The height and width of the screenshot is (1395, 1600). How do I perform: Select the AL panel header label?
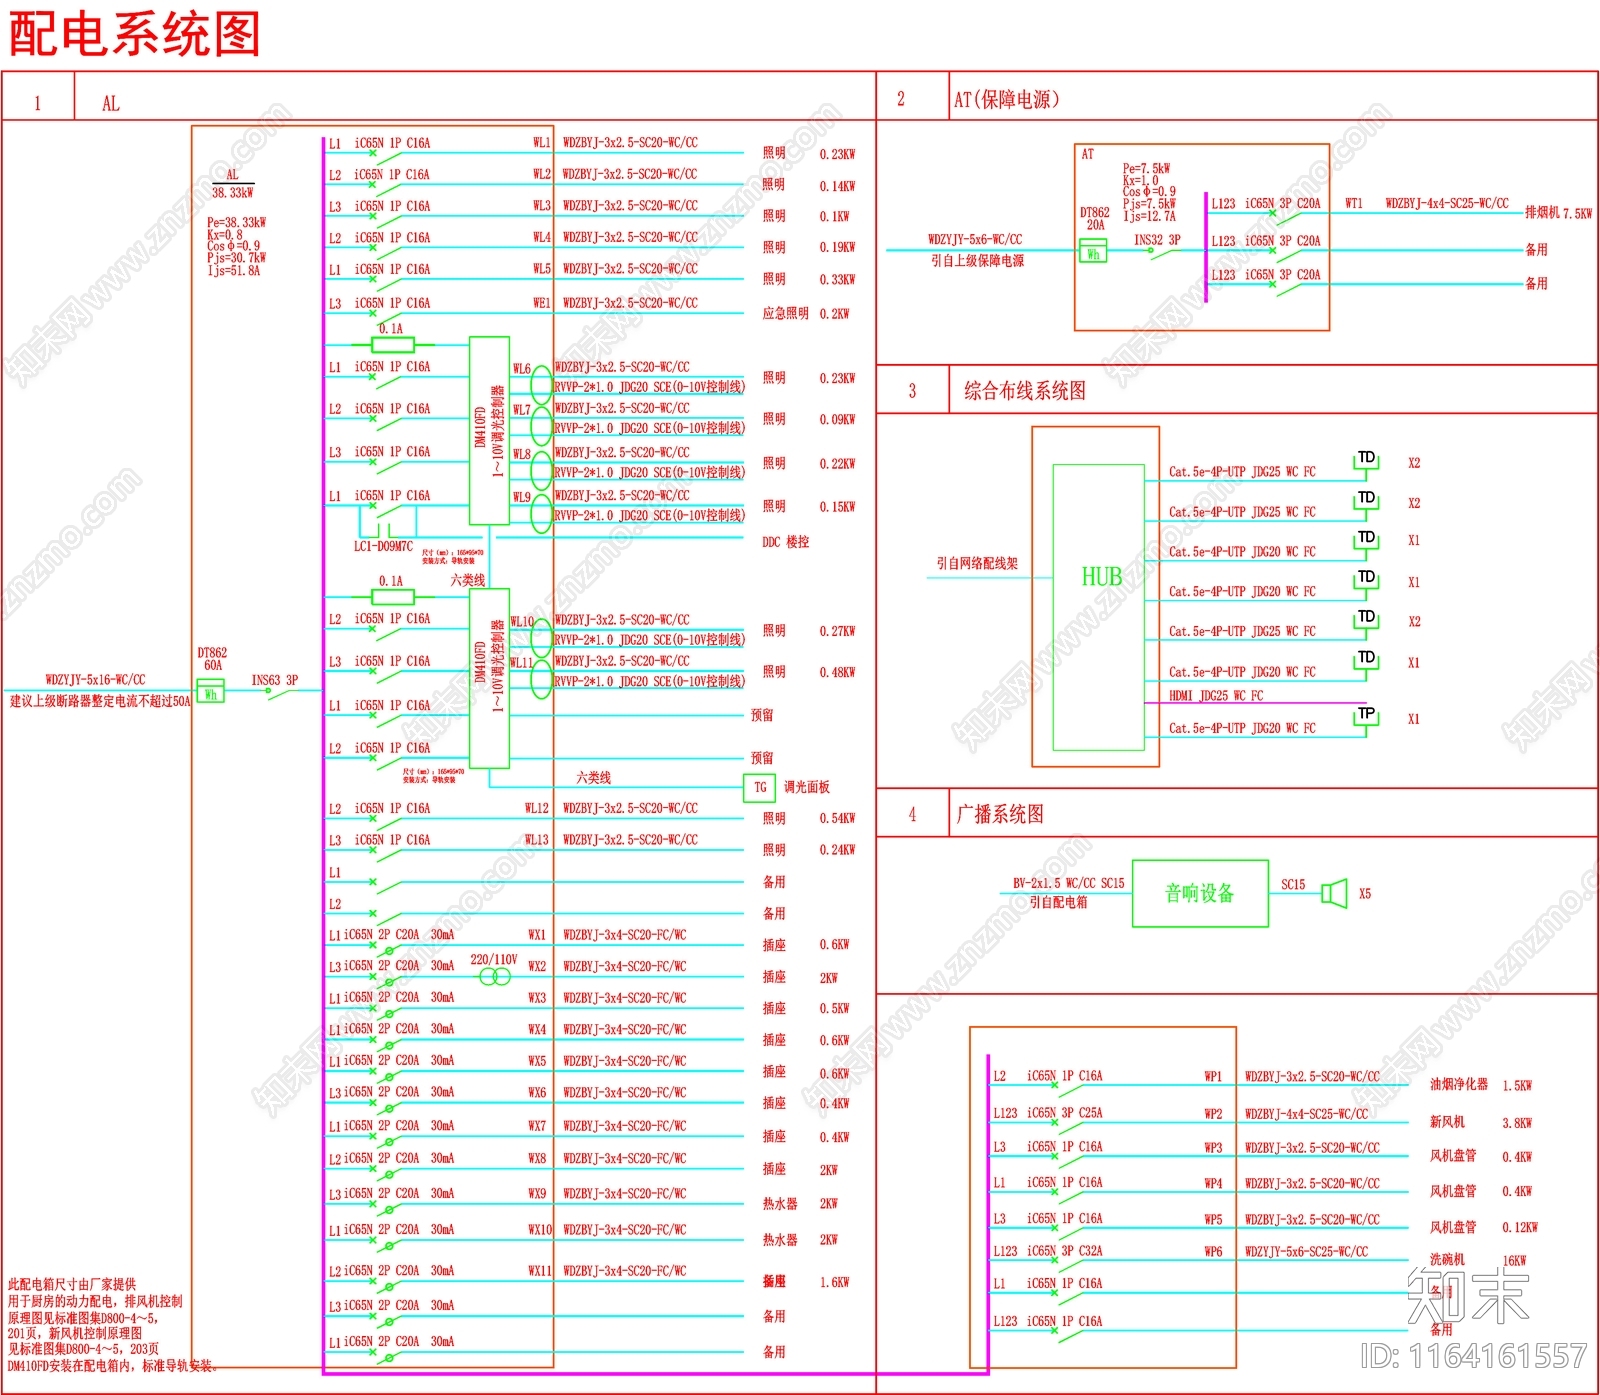point(110,103)
